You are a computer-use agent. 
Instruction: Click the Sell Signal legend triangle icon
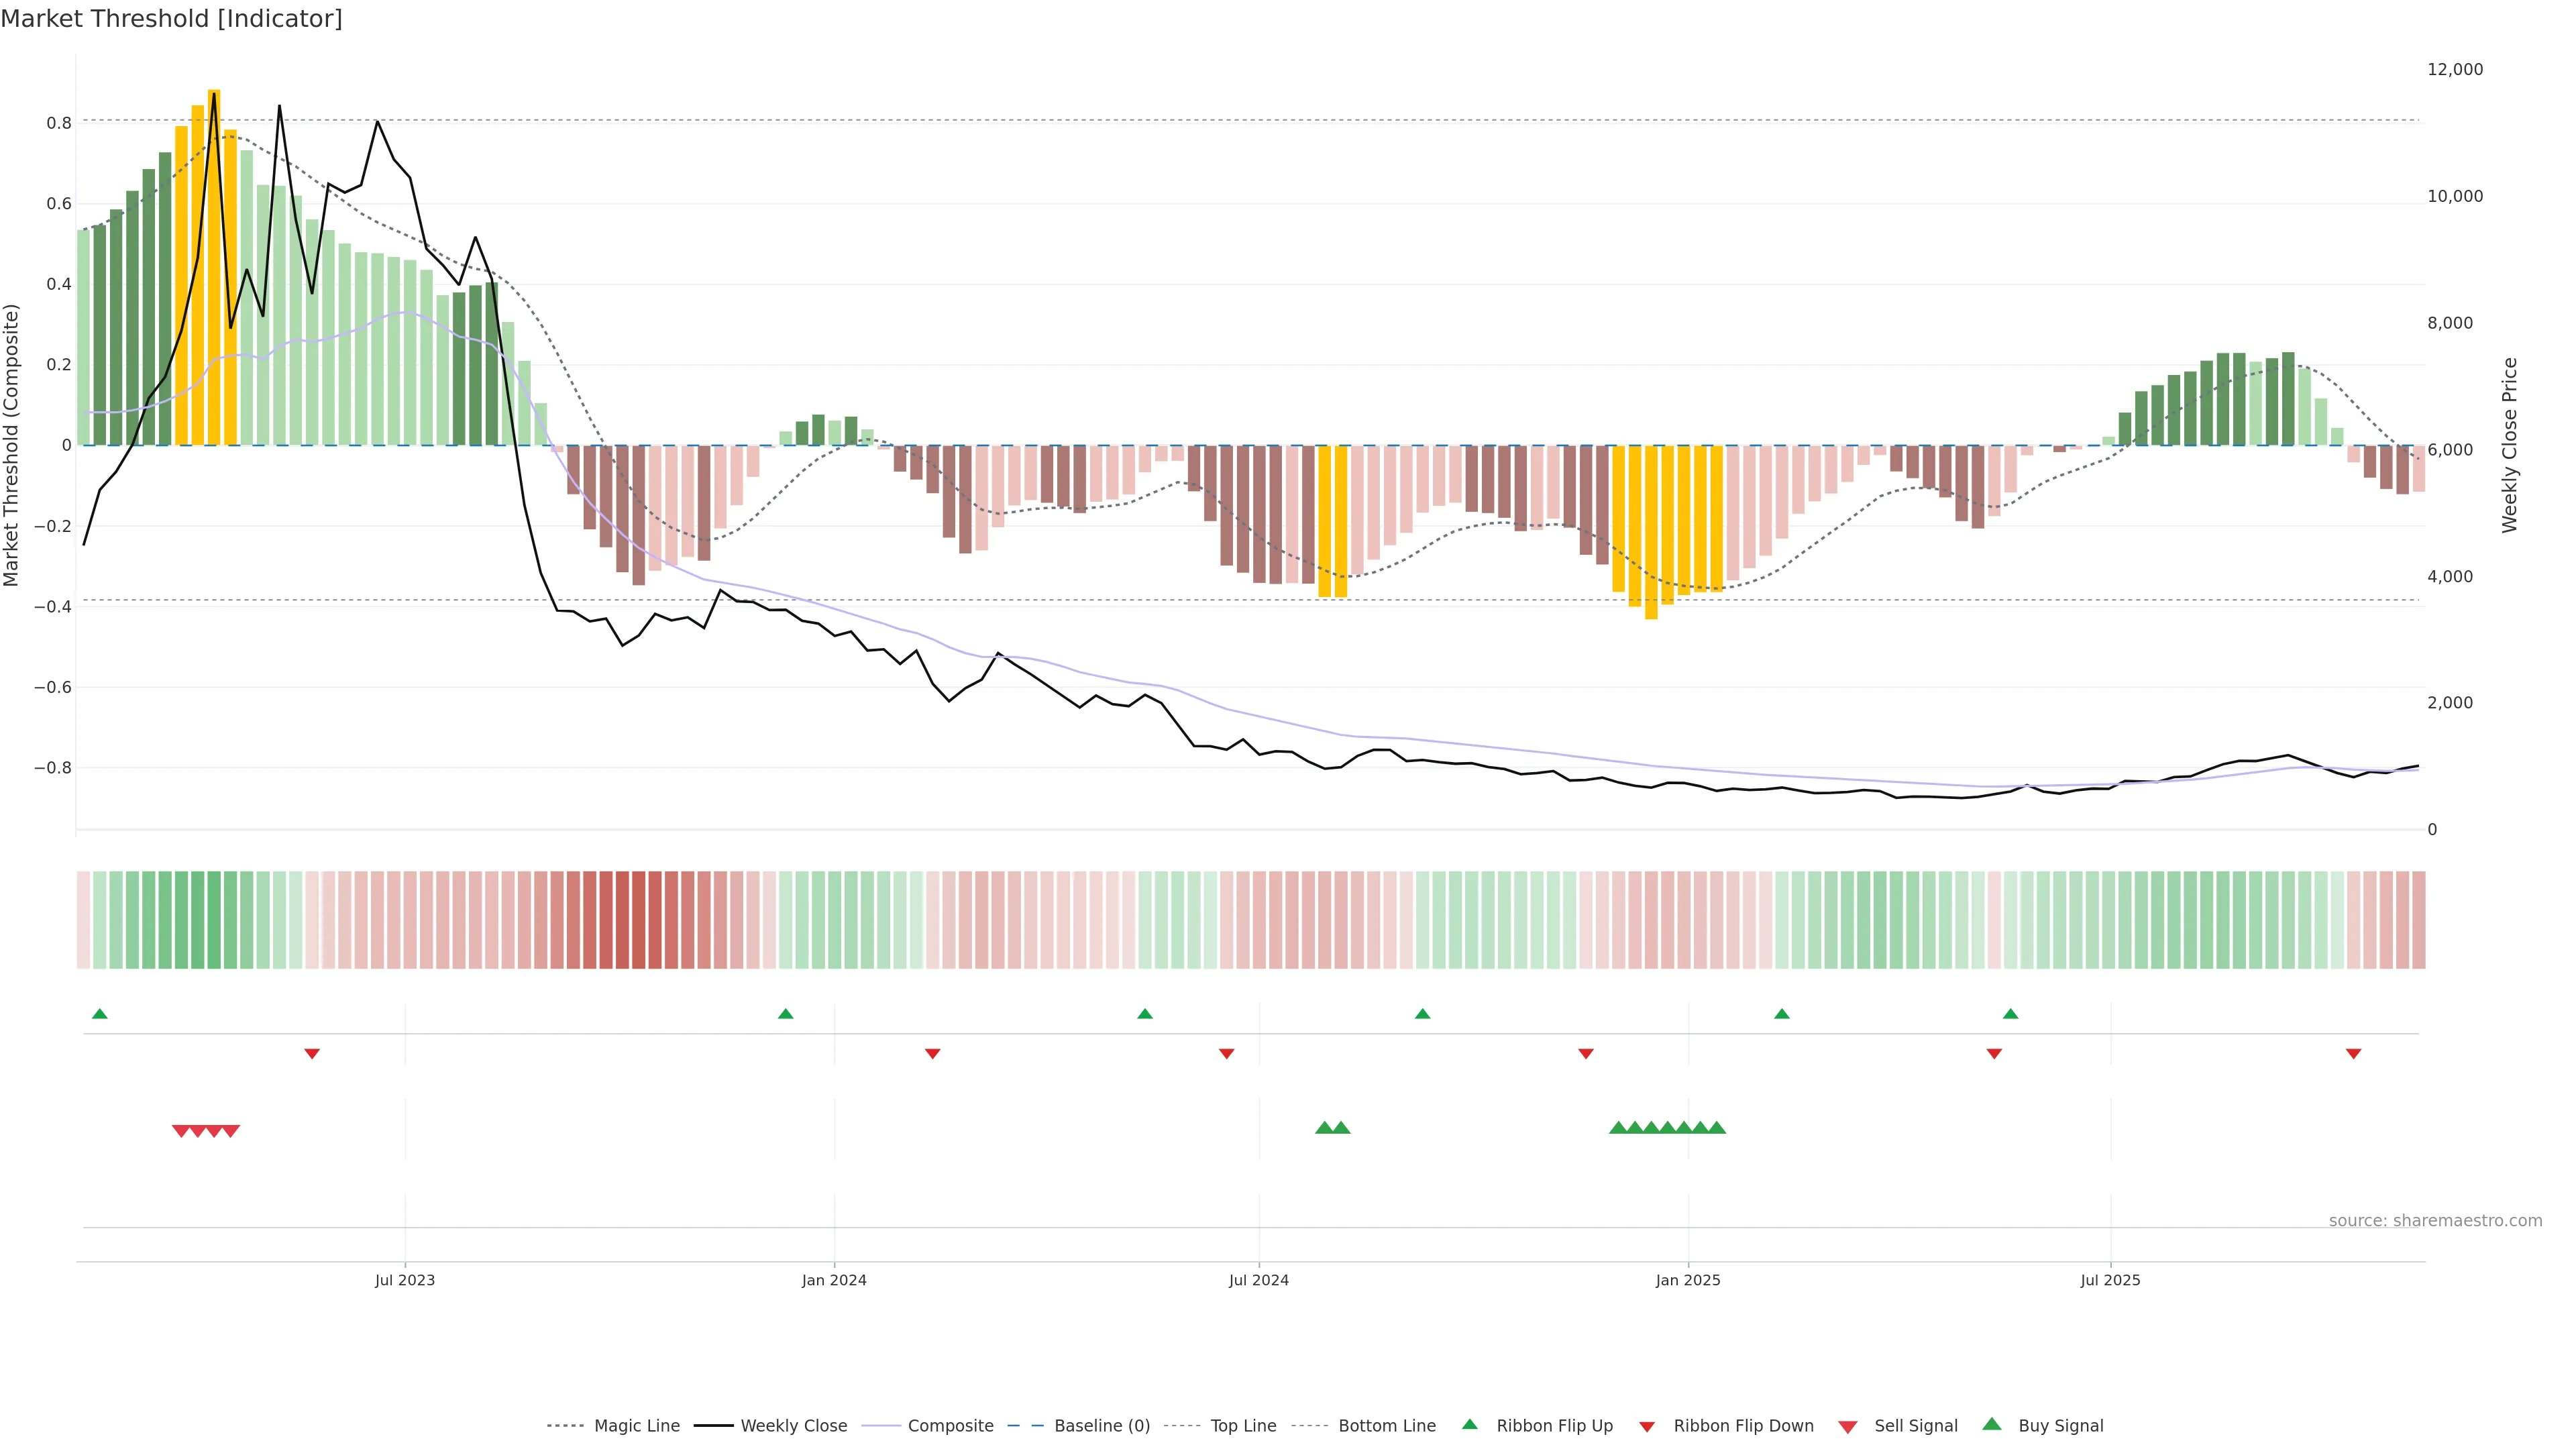(x=1847, y=1426)
